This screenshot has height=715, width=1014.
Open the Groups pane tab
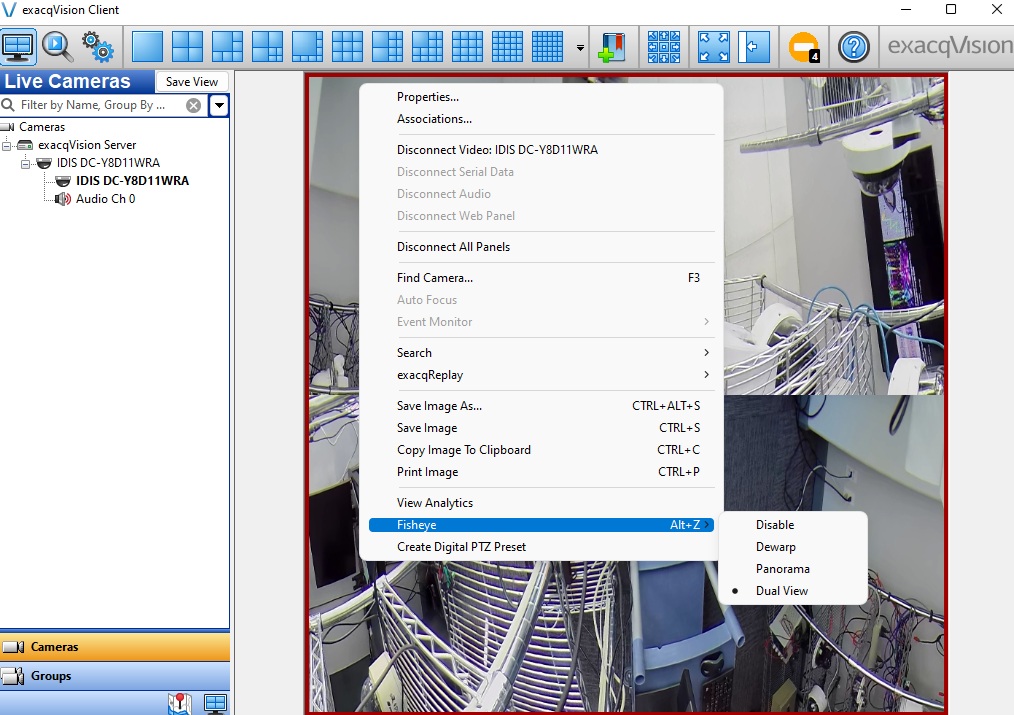point(114,676)
